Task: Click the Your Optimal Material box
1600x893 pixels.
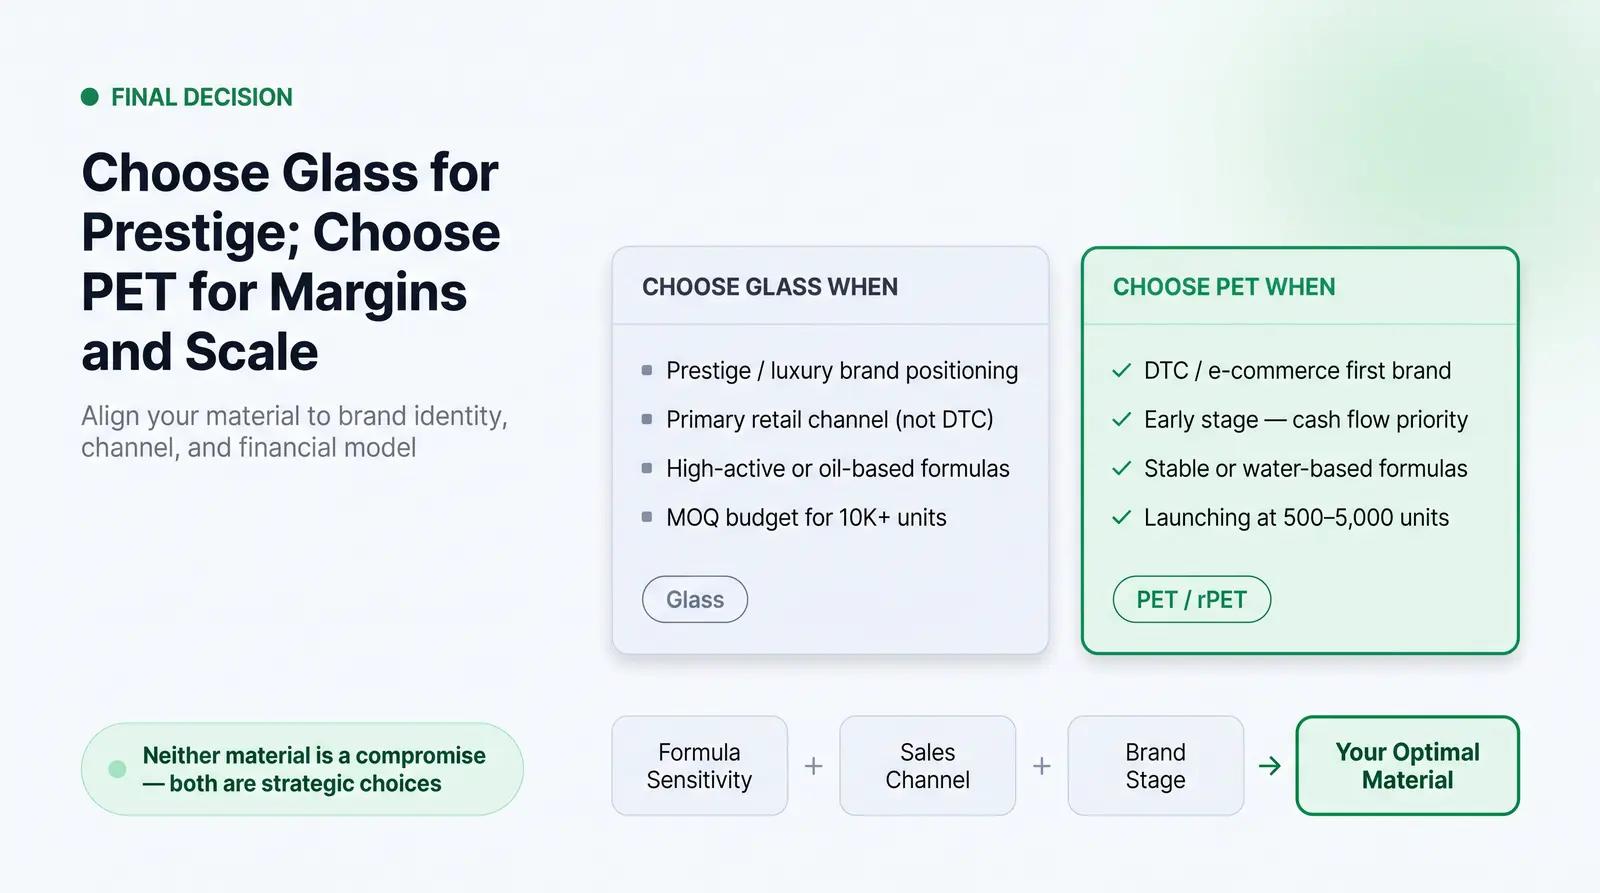Action: point(1408,766)
